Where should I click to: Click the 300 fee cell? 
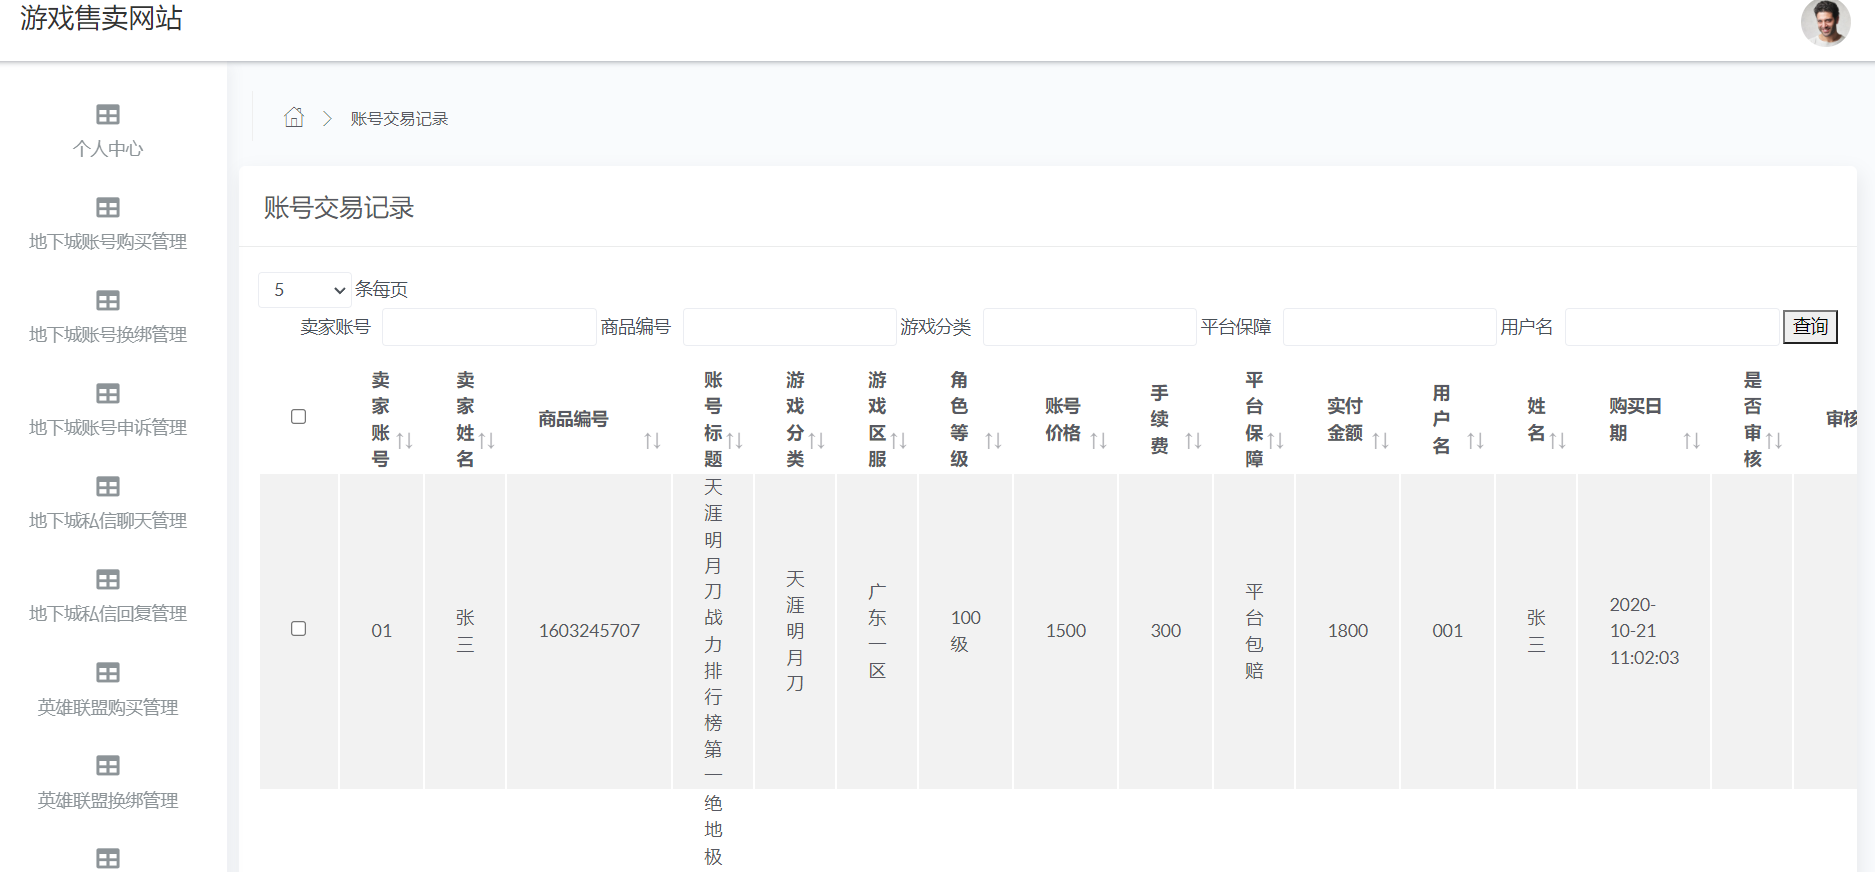tap(1166, 631)
